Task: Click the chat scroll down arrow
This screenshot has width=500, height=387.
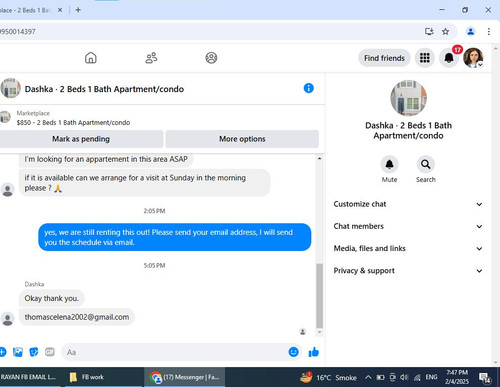Action: point(319,332)
